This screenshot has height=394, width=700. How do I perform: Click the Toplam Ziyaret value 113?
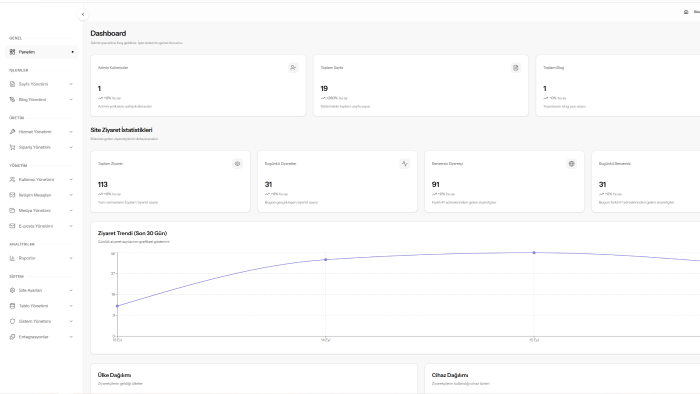103,185
